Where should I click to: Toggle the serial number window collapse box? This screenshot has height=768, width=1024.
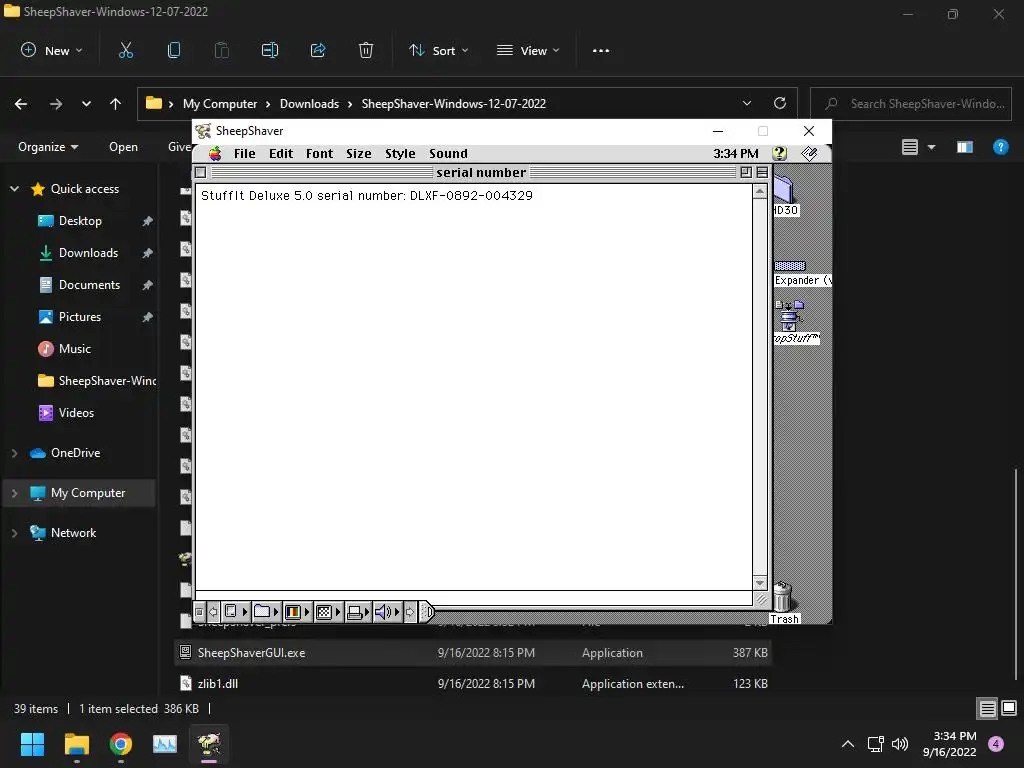(x=762, y=172)
